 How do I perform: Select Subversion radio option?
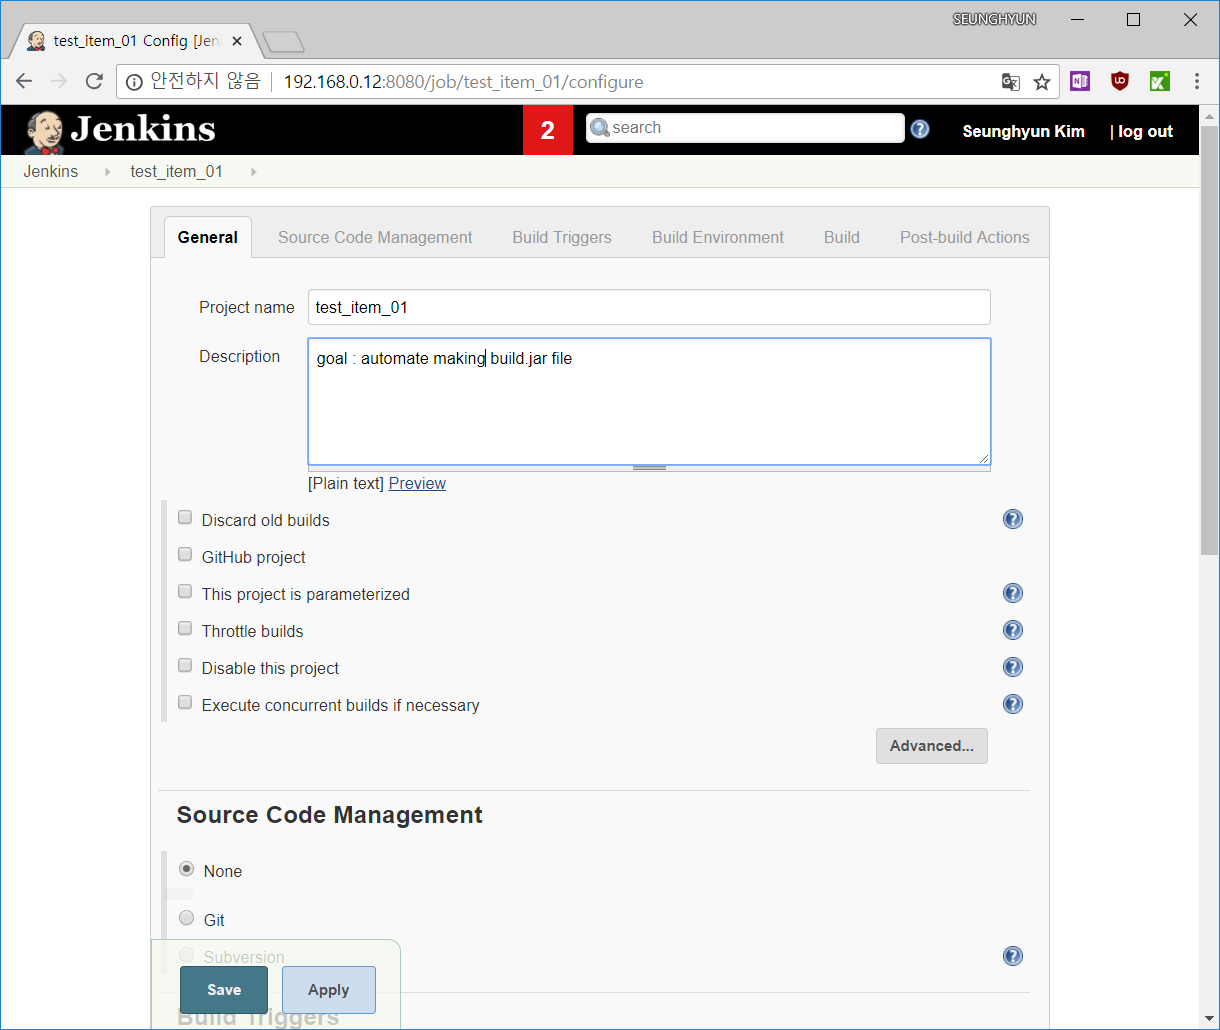[x=186, y=956]
